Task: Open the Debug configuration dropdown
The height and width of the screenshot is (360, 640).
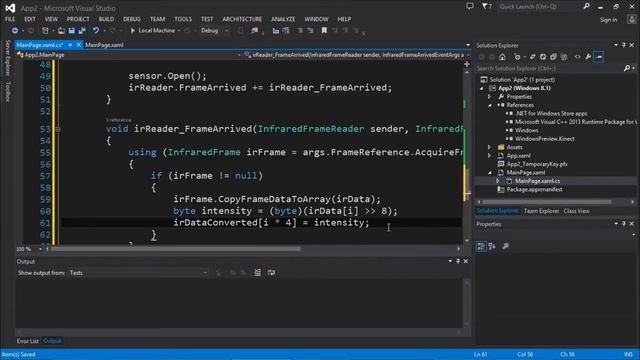Action: [227, 31]
